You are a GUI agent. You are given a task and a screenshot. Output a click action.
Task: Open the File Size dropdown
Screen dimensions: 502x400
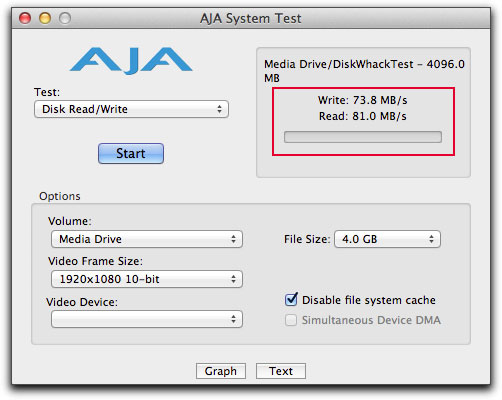(x=387, y=239)
